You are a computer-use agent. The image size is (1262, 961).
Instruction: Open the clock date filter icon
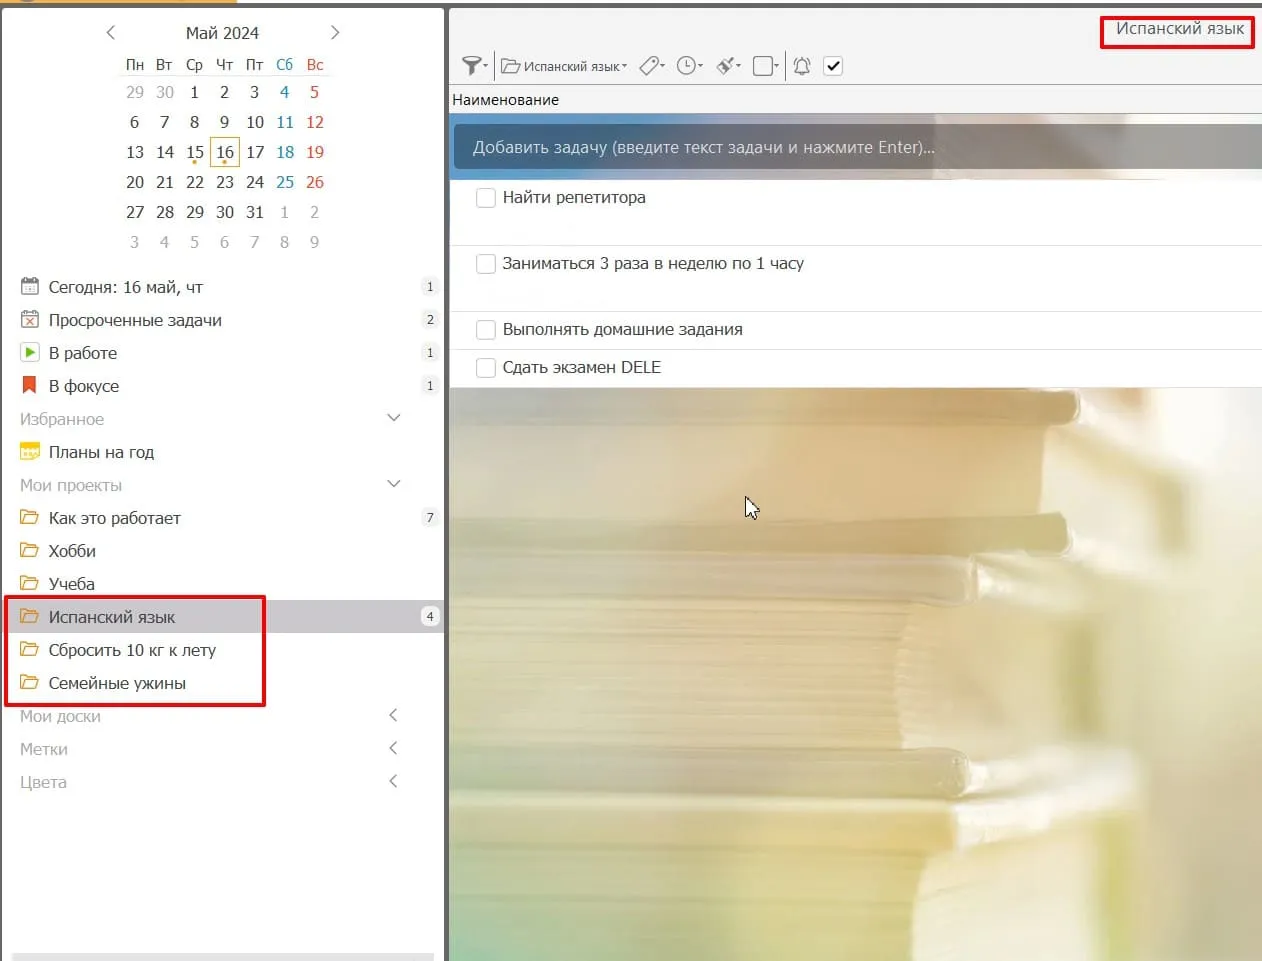coord(688,66)
